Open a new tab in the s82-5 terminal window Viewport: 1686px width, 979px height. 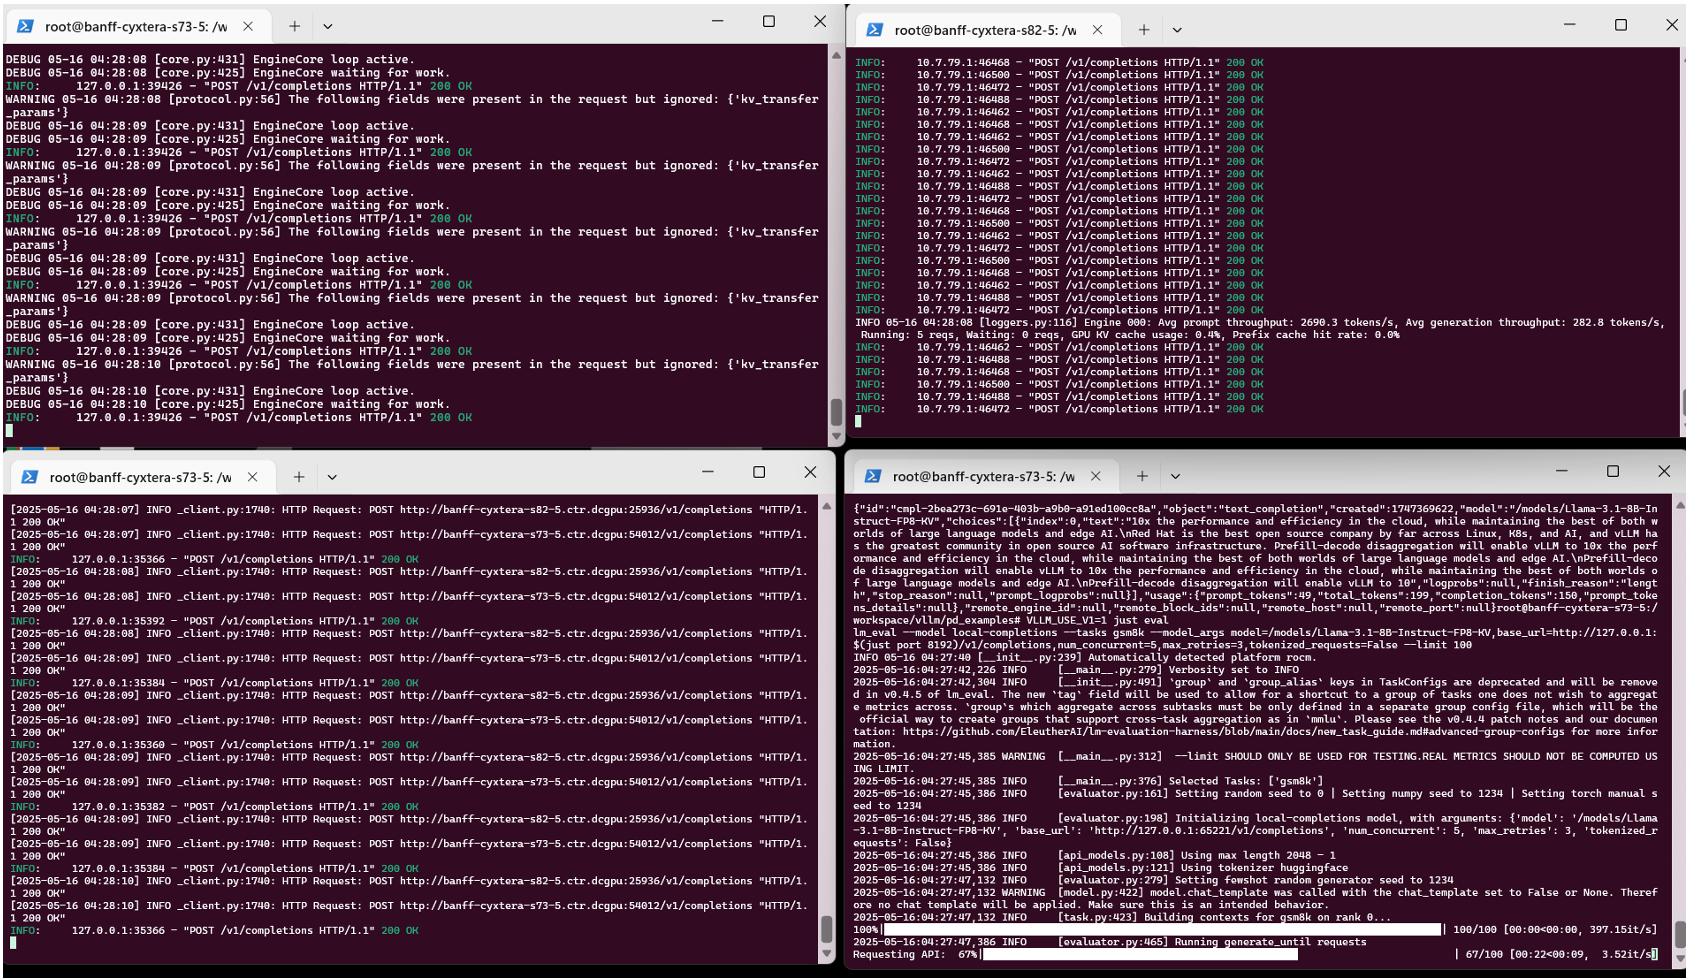pos(1143,30)
